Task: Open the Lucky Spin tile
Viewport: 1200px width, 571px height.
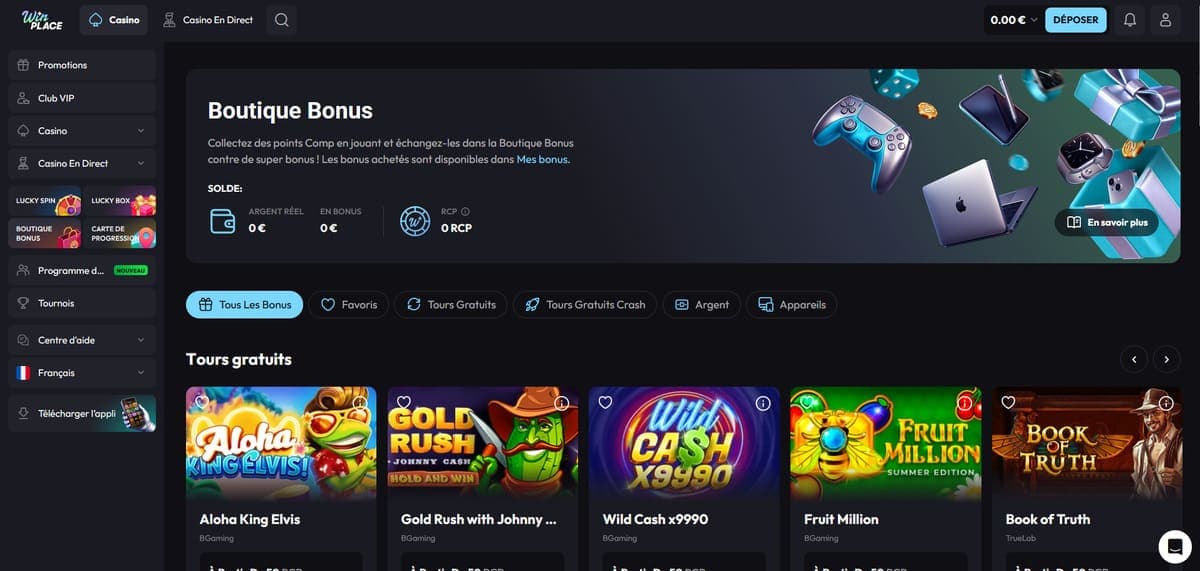Action: click(45, 201)
